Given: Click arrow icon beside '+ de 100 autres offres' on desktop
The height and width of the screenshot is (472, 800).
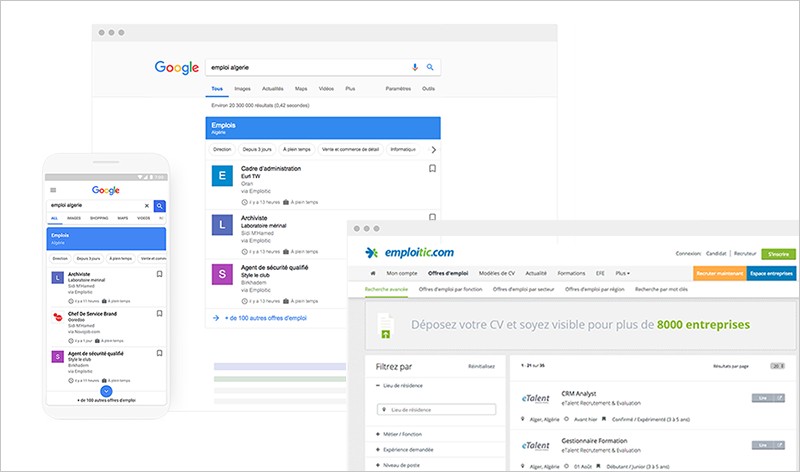Looking at the screenshot, I should (x=216, y=318).
